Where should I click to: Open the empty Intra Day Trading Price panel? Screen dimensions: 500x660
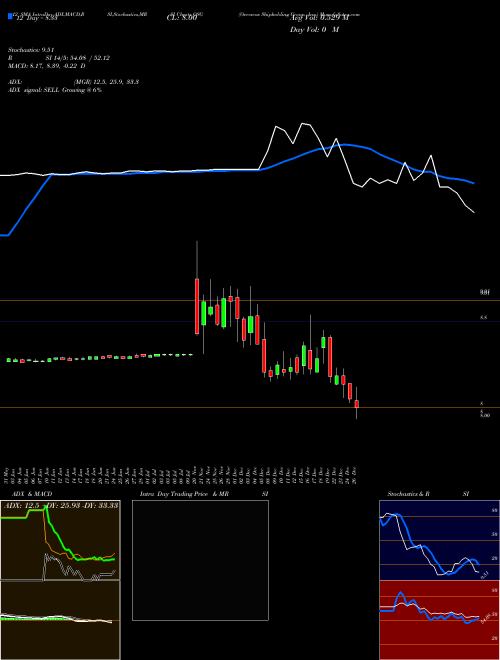[200, 560]
